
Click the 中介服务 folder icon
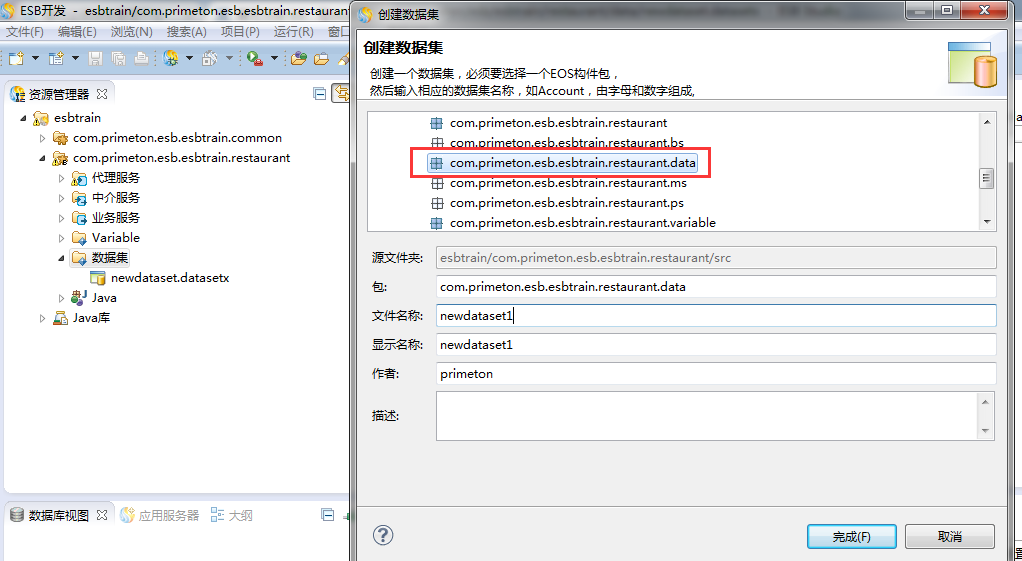point(79,198)
